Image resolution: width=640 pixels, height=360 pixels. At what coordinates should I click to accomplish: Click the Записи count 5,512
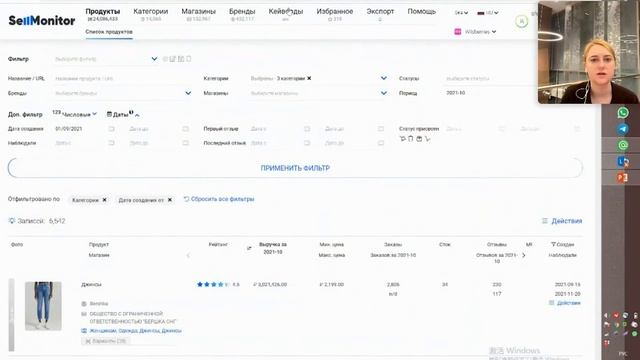pos(57,221)
